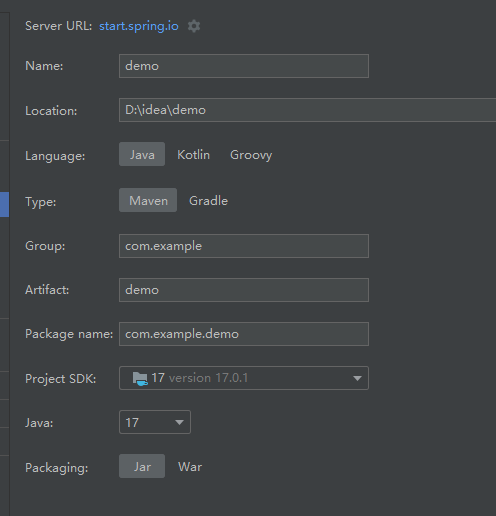Open the Java version dropdown arrow
The width and height of the screenshot is (496, 516).
[x=179, y=422]
